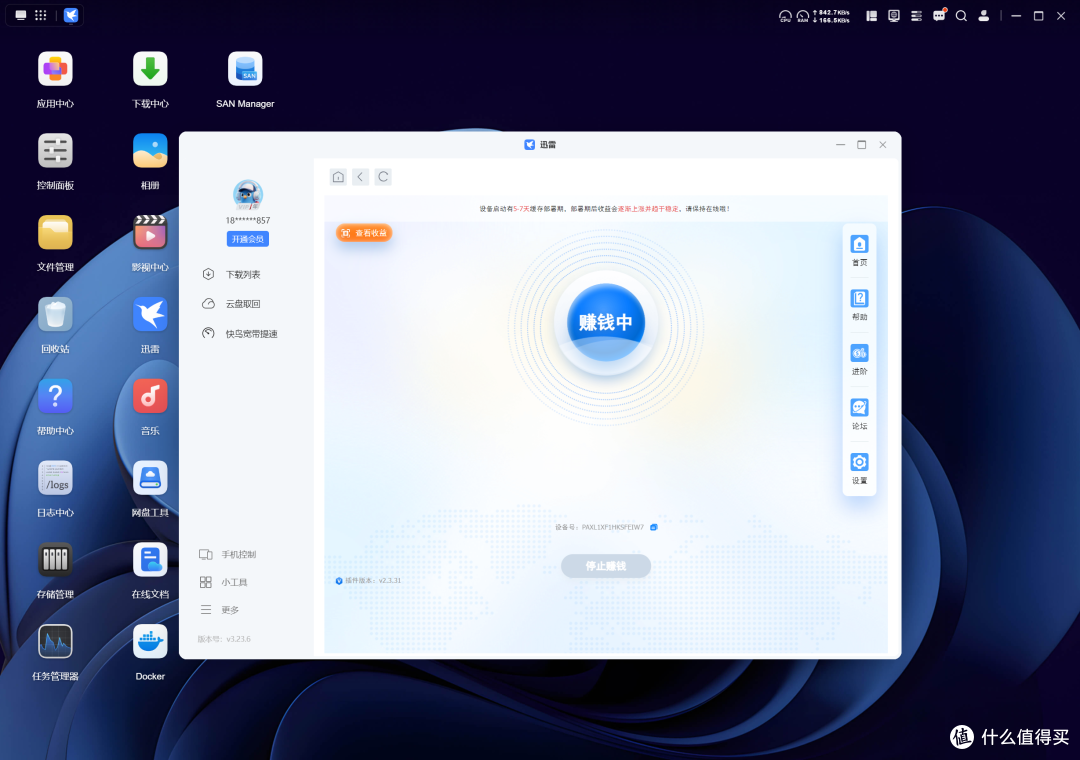The height and width of the screenshot is (760, 1080).
Task: Open the app grid launcher in top bar
Action: click(41, 15)
